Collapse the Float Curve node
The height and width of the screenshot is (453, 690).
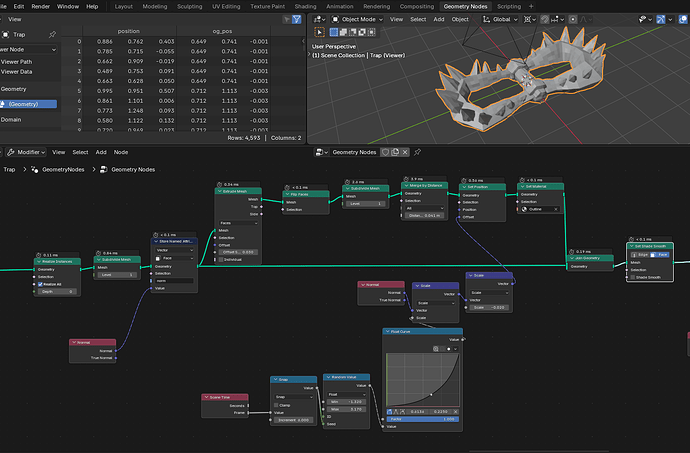(x=387, y=331)
